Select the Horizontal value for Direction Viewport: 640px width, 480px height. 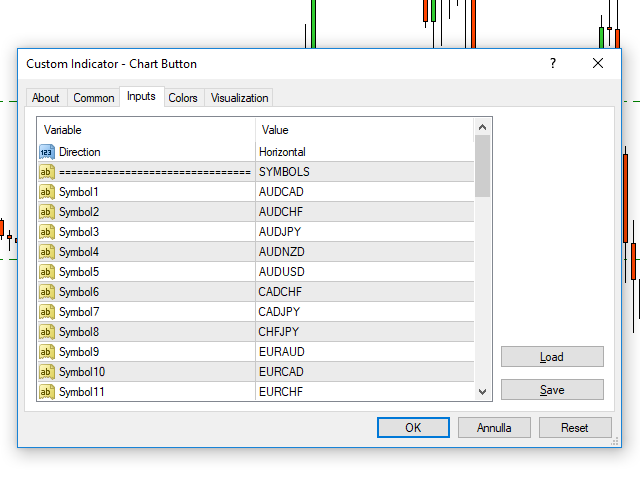[282, 152]
